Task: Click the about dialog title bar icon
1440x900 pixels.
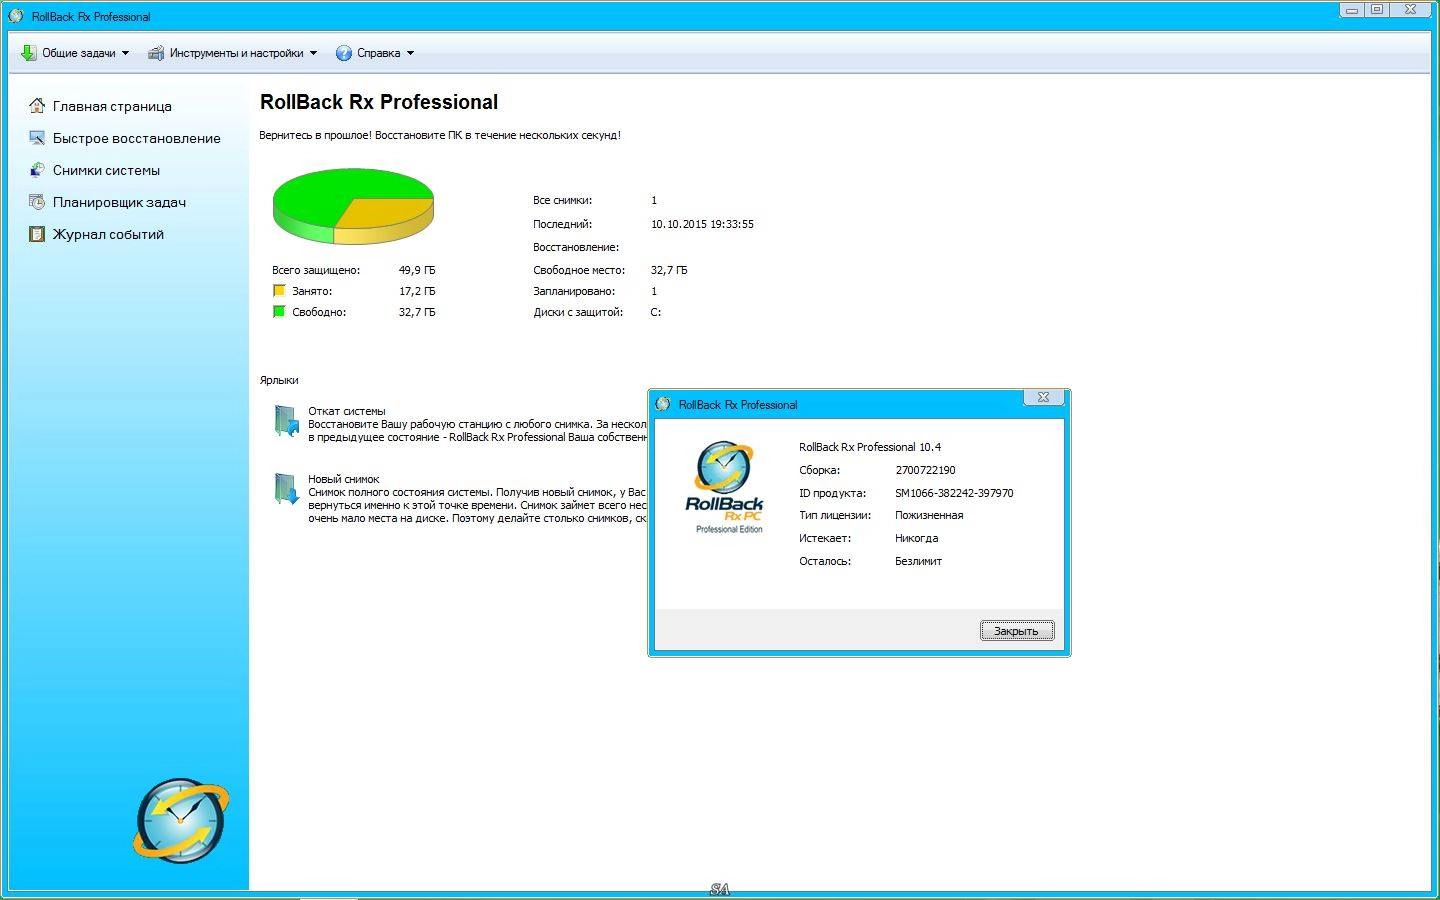Action: [x=662, y=404]
